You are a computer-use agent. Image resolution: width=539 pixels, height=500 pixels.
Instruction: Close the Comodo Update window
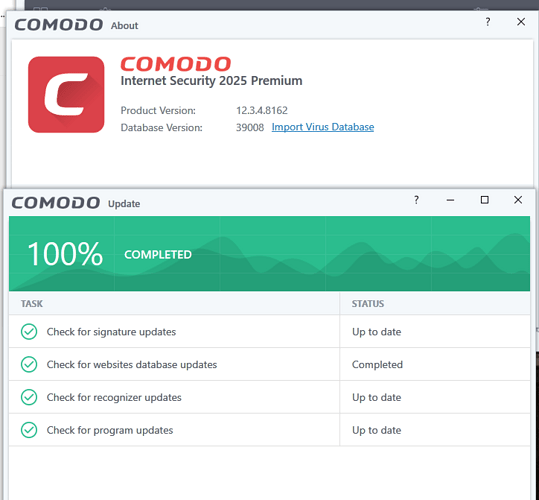pos(518,200)
